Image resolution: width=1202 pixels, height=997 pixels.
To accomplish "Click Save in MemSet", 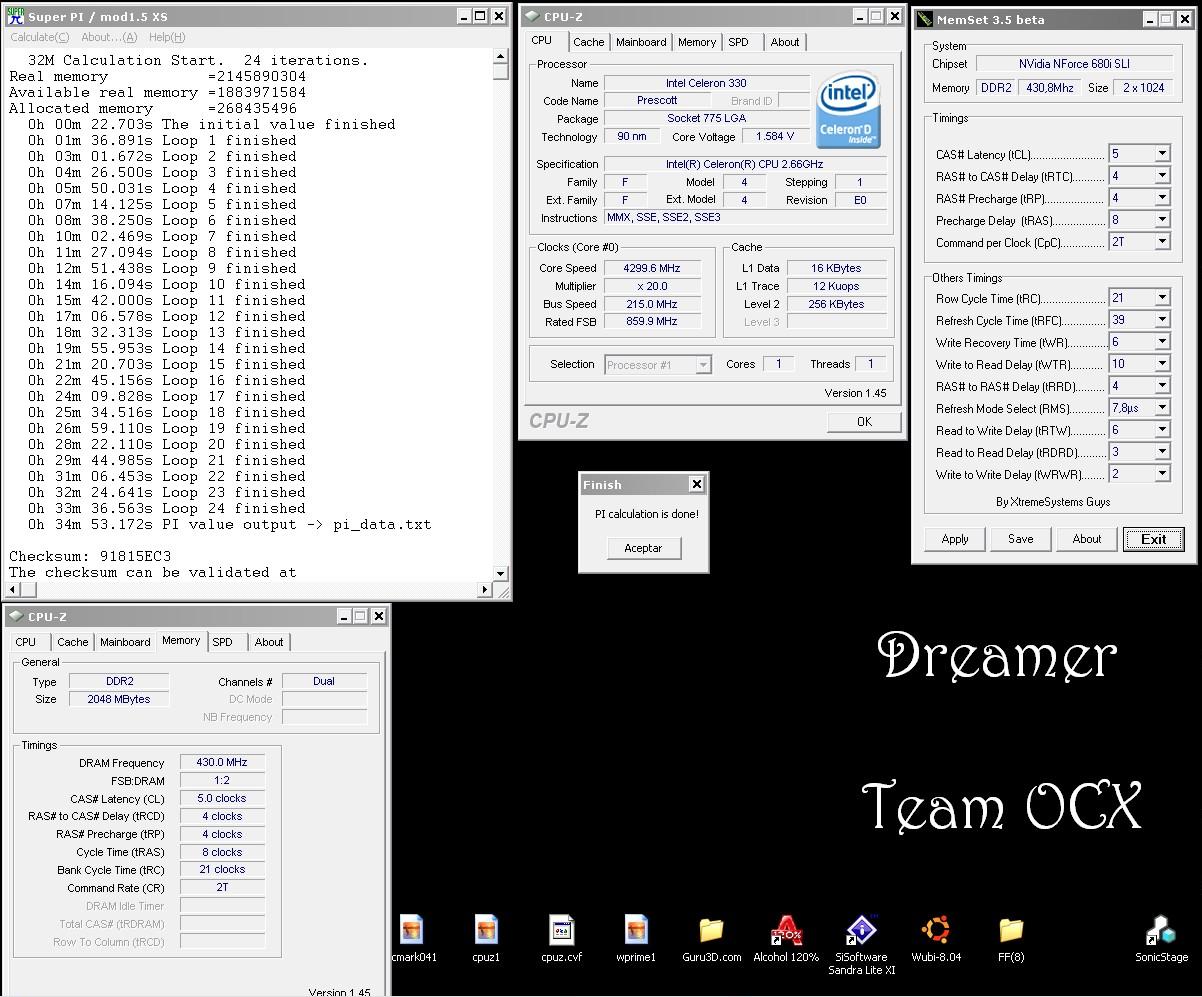I will point(1021,539).
